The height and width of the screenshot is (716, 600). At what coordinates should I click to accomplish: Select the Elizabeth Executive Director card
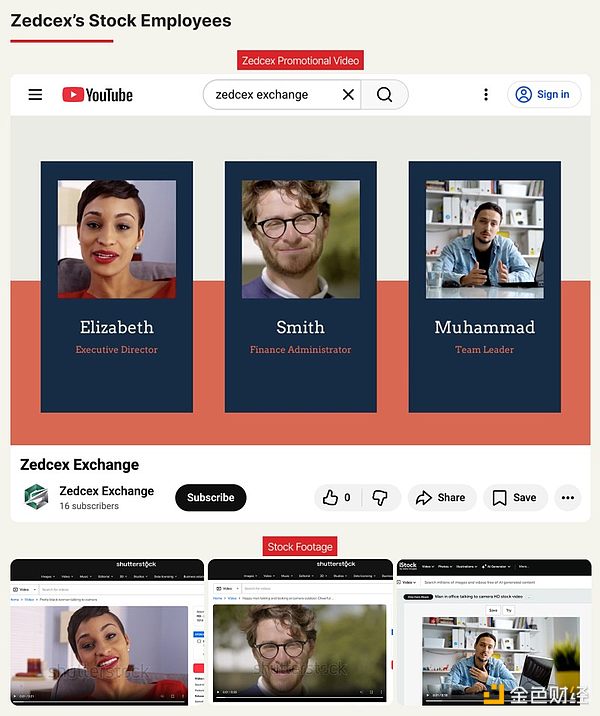pyautogui.click(x=117, y=287)
